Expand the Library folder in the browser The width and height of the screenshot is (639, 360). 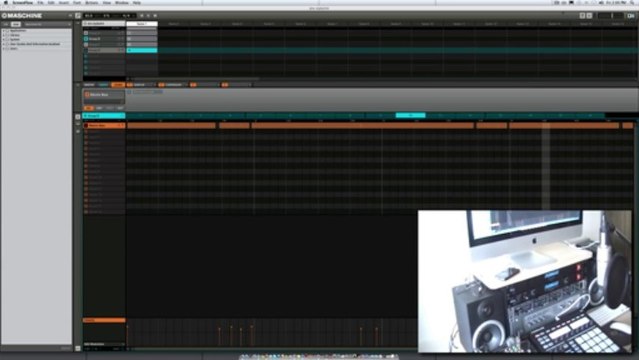pos(4,35)
